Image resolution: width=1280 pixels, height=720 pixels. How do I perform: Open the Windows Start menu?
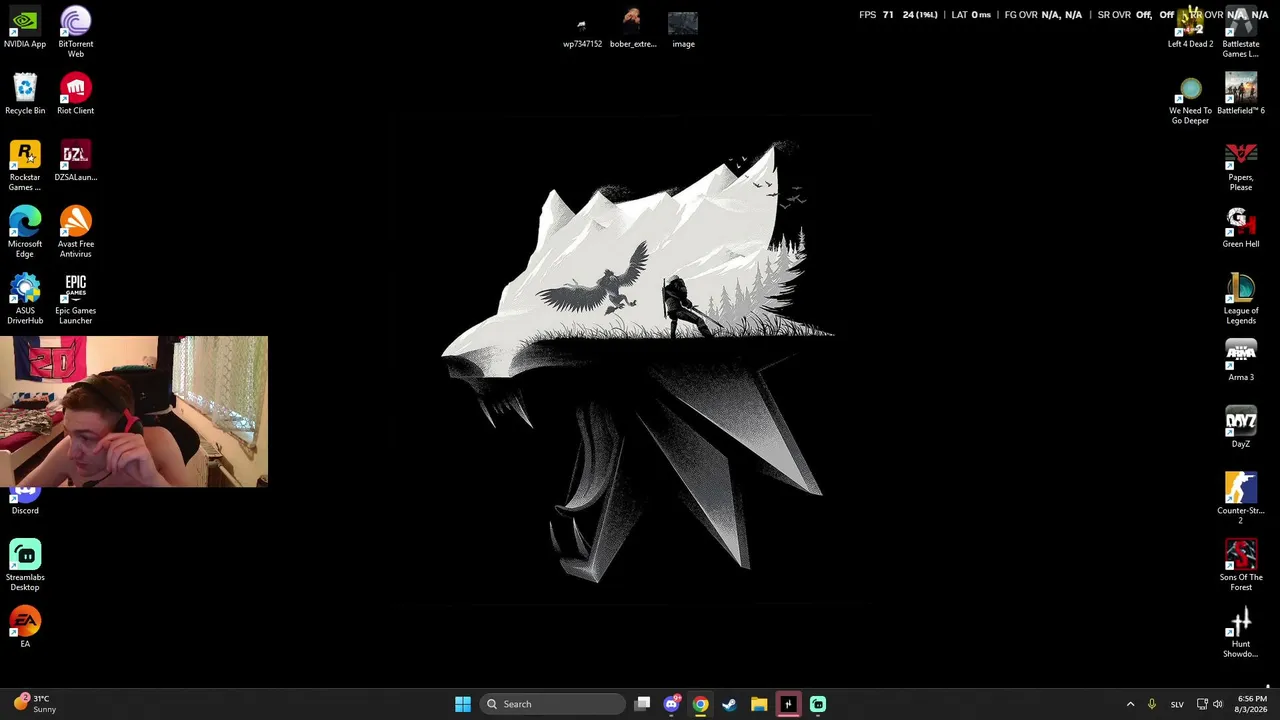pos(462,704)
